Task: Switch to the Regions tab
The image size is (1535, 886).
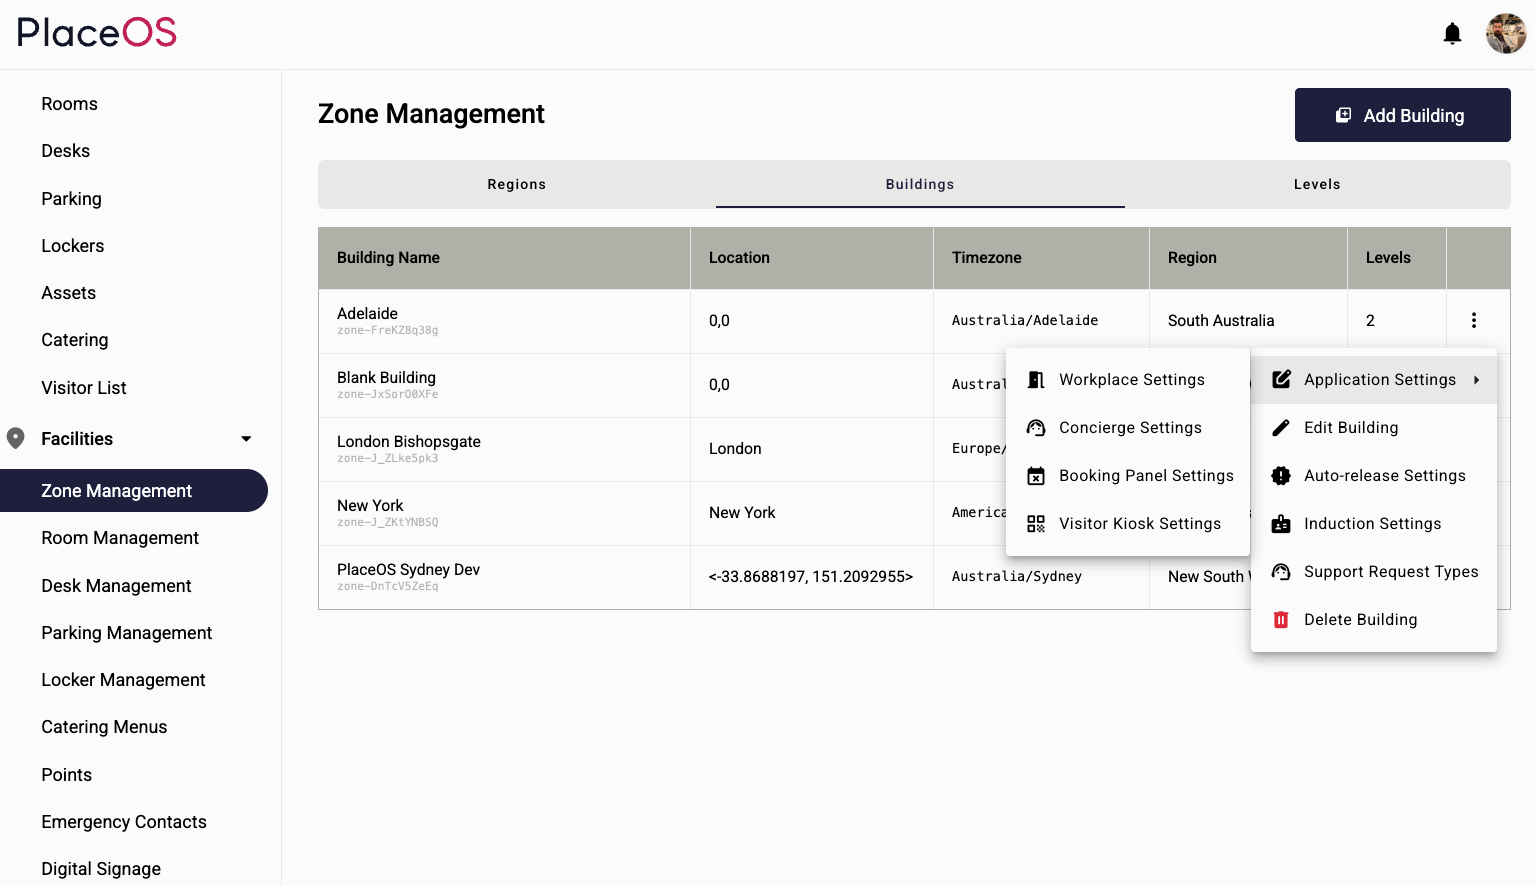Action: pos(516,184)
